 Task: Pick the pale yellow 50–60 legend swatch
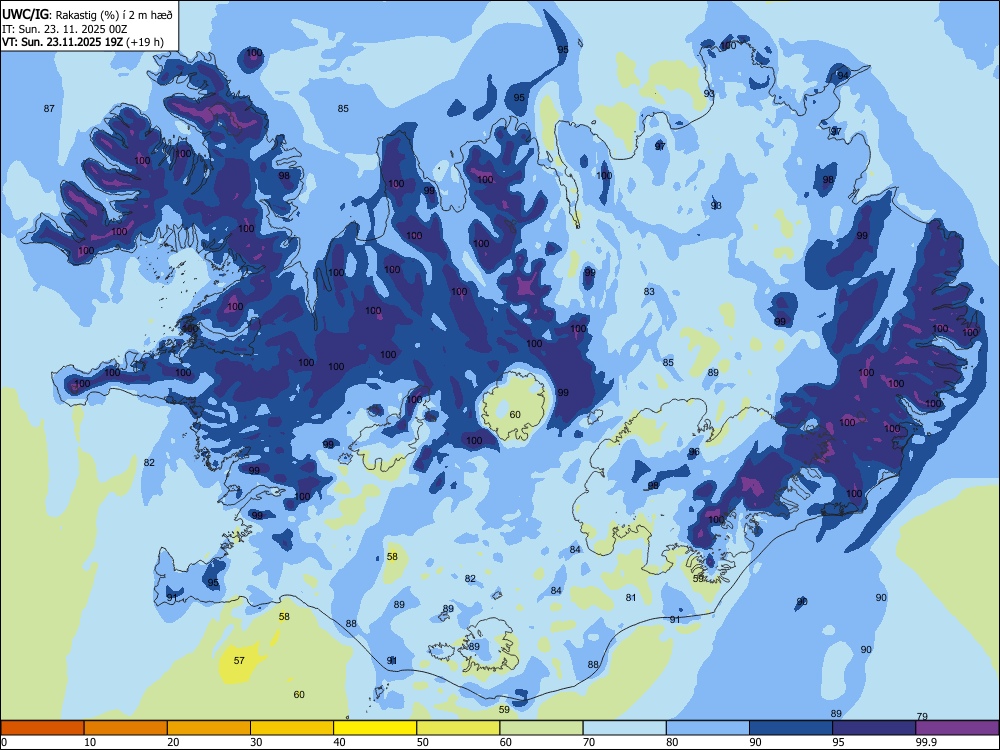click(x=458, y=728)
